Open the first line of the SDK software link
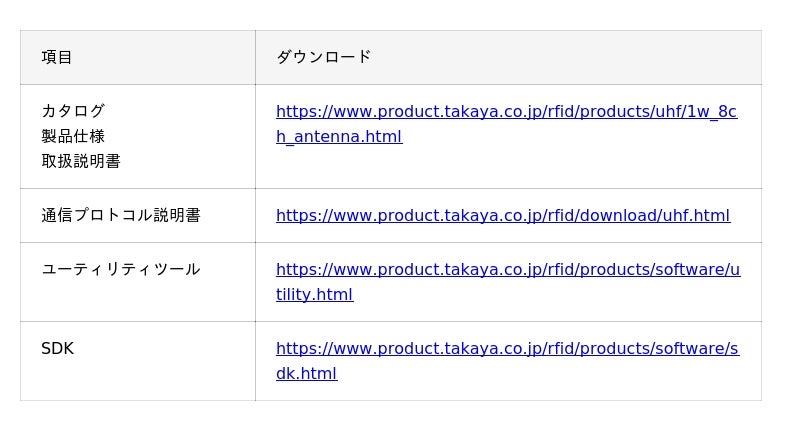Screen dimensions: 800x431 [507, 349]
